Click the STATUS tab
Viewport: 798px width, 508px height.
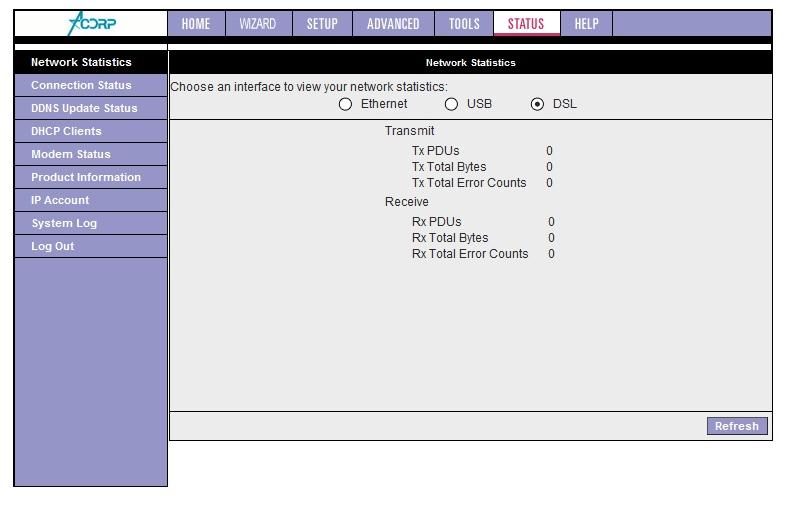[526, 23]
